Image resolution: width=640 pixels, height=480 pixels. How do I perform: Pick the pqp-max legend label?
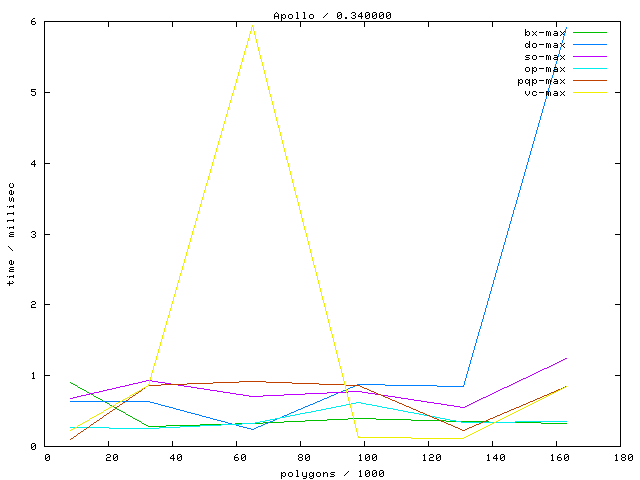click(542, 81)
